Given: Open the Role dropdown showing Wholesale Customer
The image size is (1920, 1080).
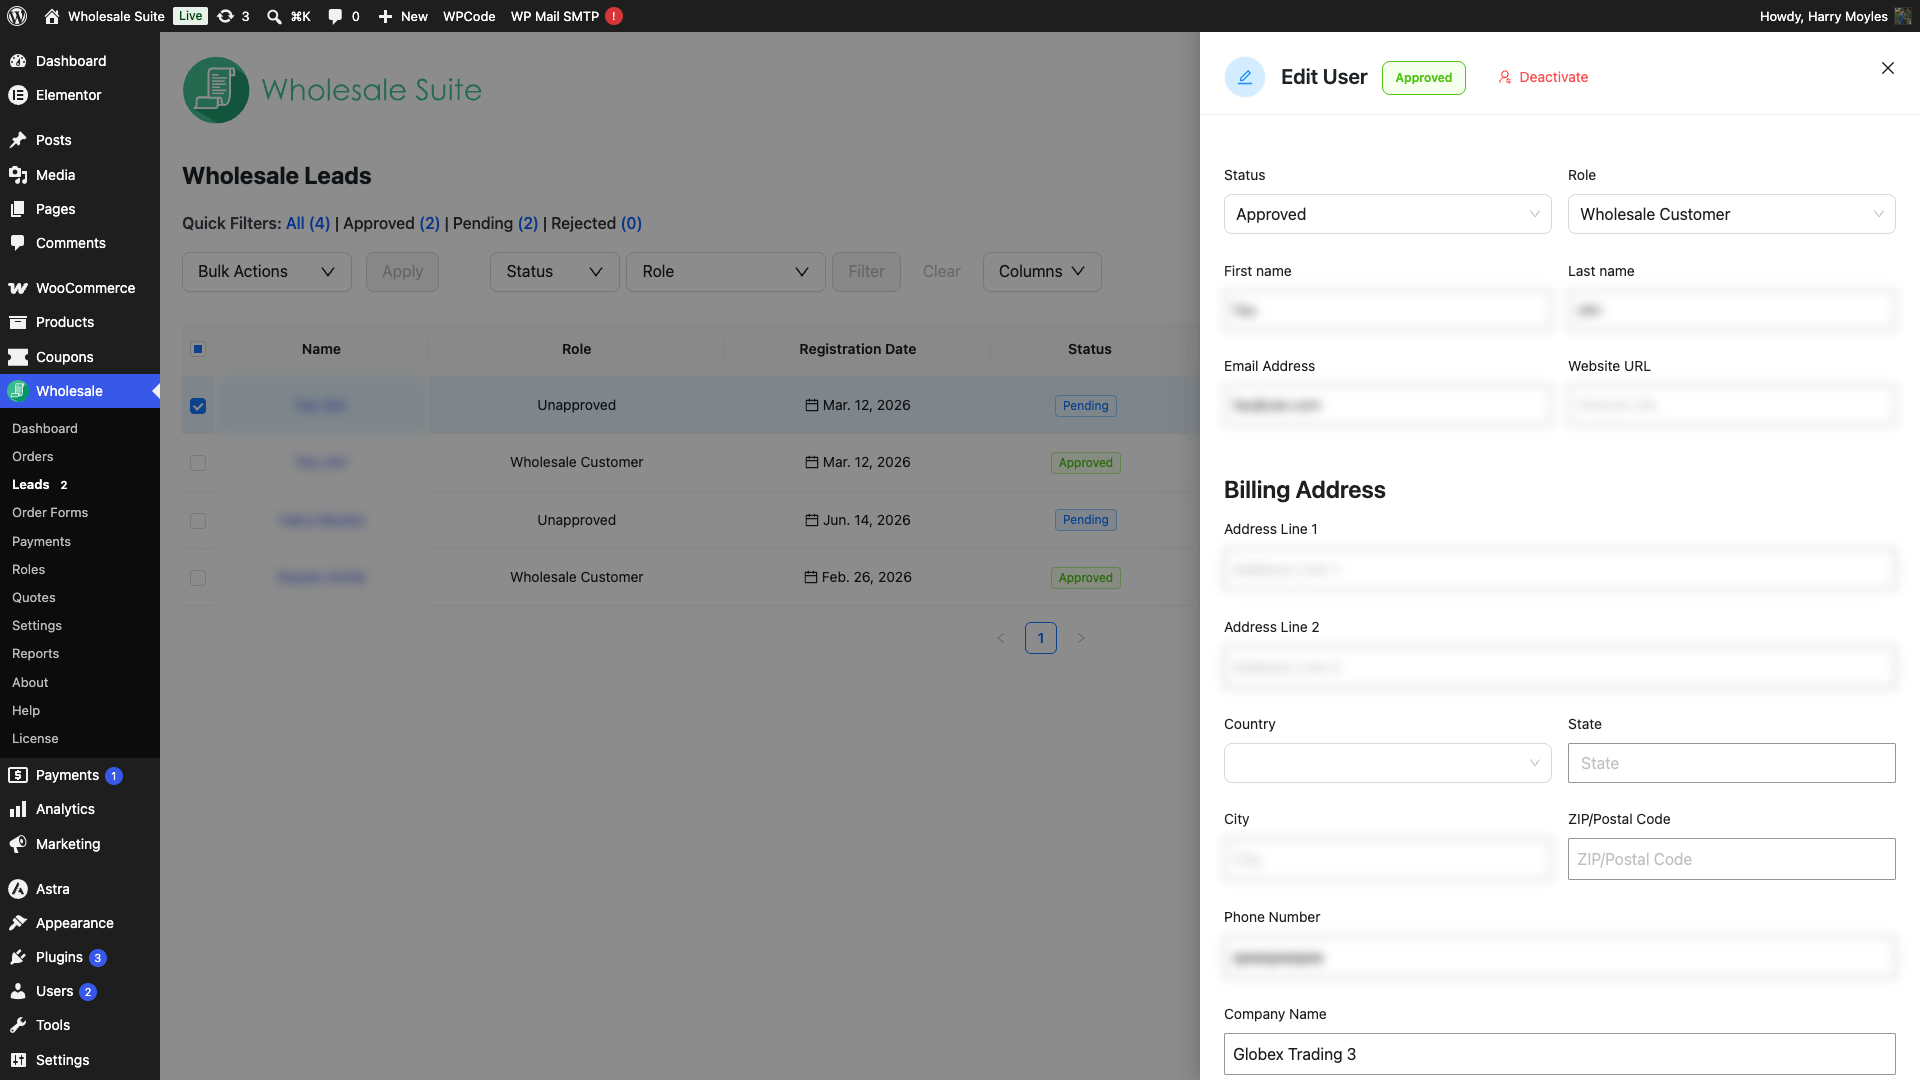Looking at the screenshot, I should pyautogui.click(x=1732, y=214).
